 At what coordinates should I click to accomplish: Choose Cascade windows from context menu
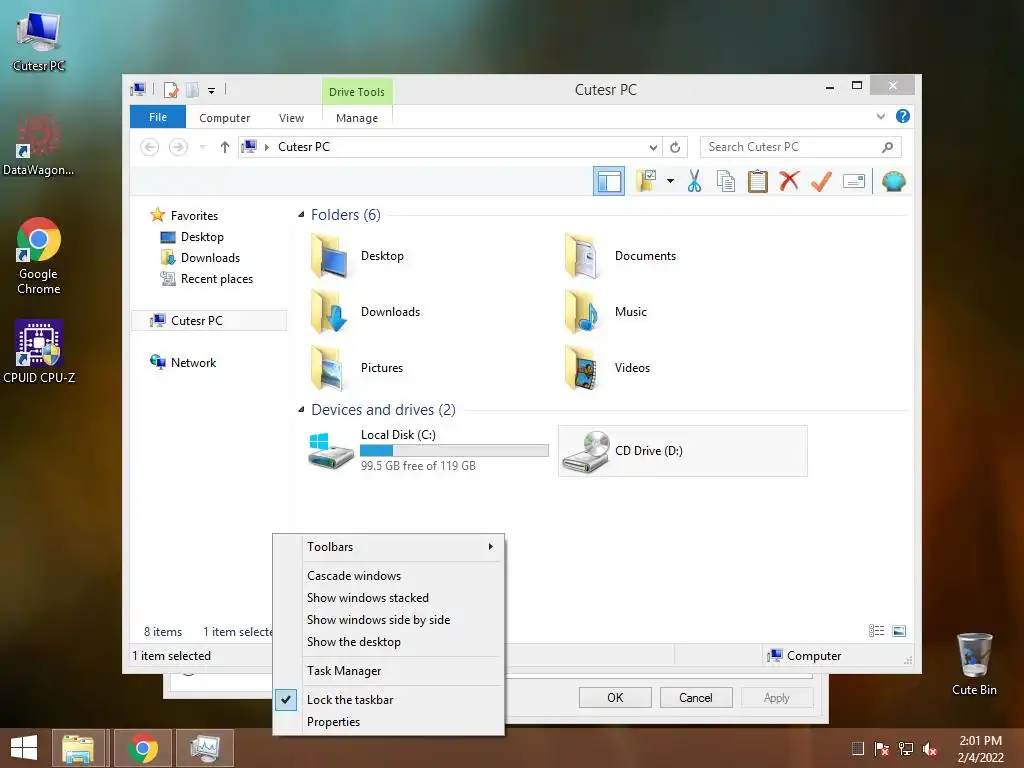click(x=389, y=575)
